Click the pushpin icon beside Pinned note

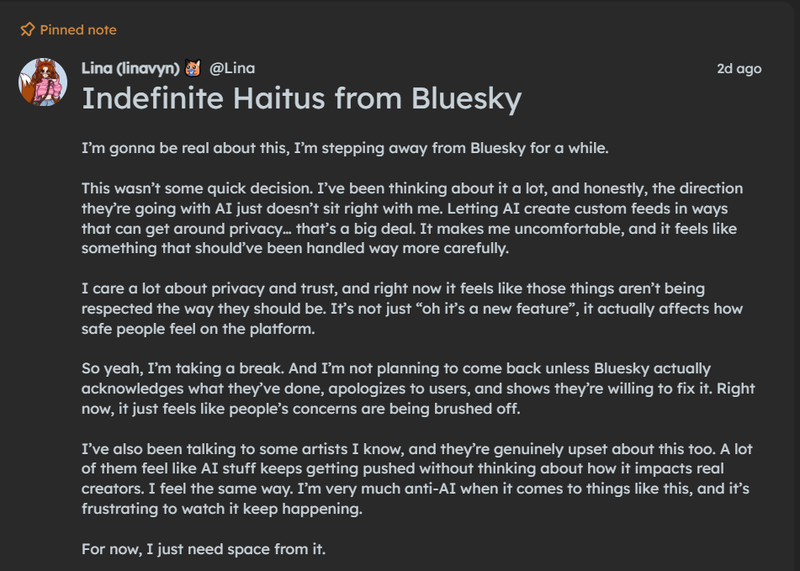coord(27,30)
